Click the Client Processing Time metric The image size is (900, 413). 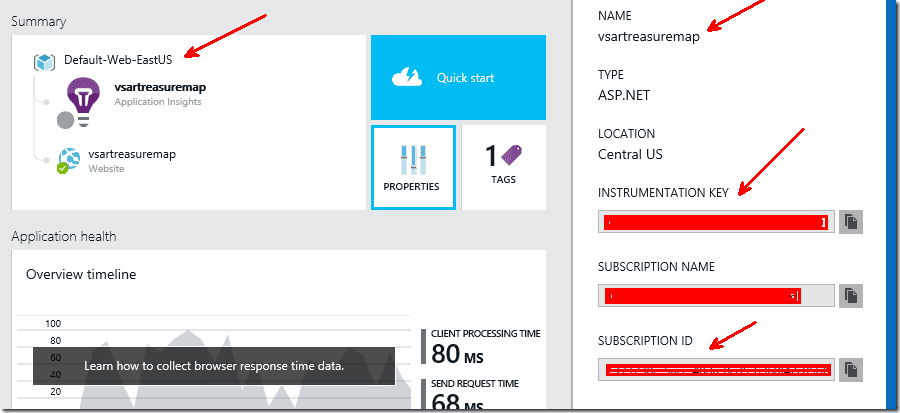481,347
